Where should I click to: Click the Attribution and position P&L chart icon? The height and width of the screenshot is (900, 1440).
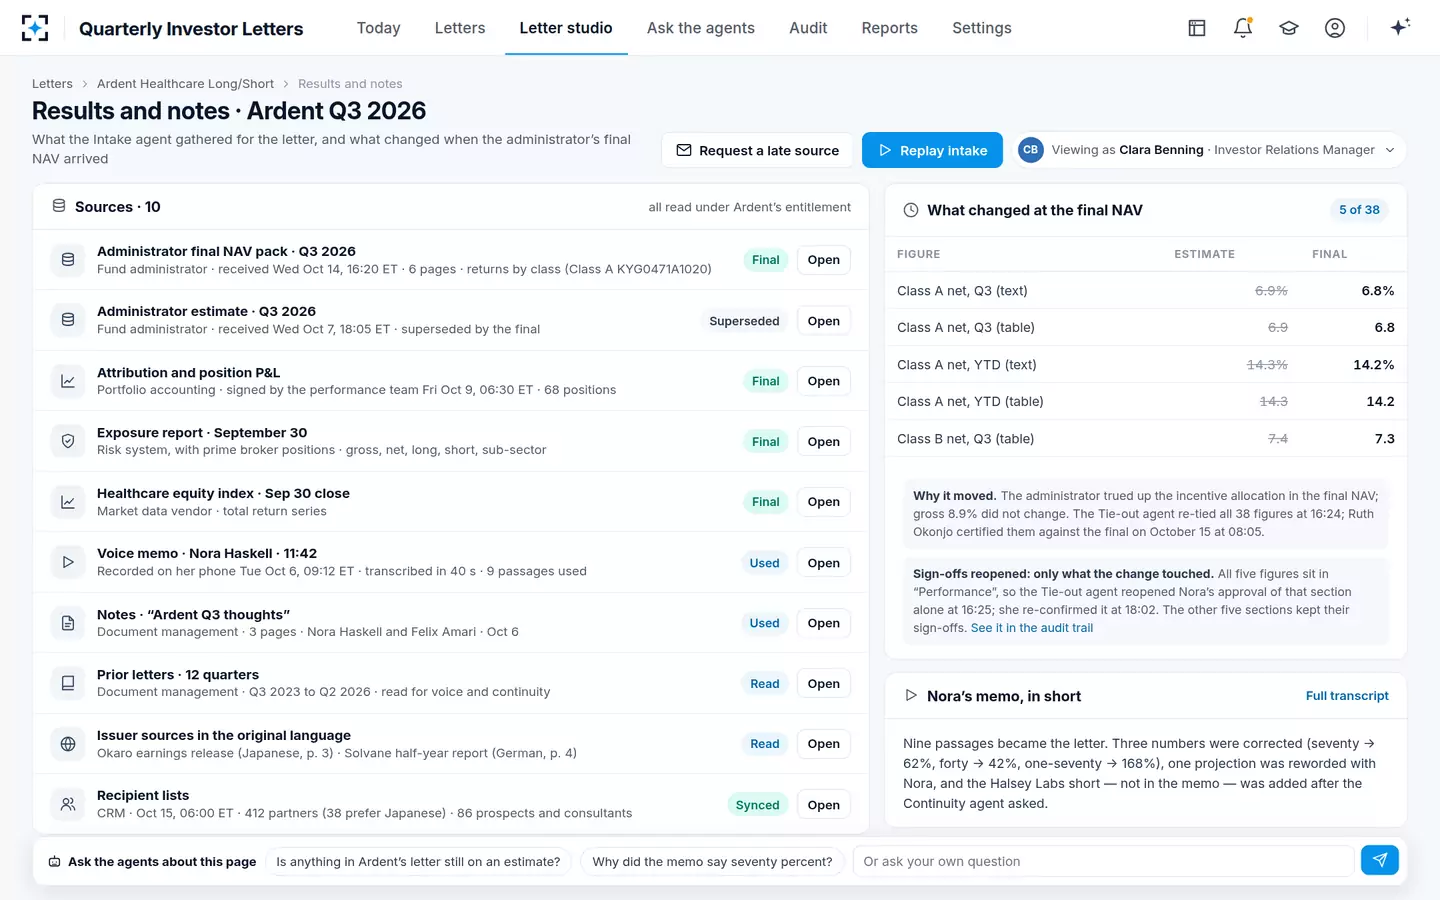click(x=68, y=381)
